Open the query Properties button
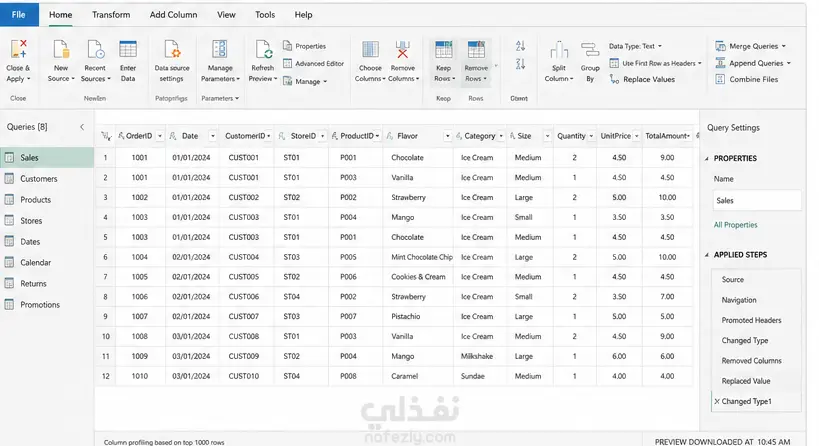Viewport: 819px width, 446px height. point(305,46)
